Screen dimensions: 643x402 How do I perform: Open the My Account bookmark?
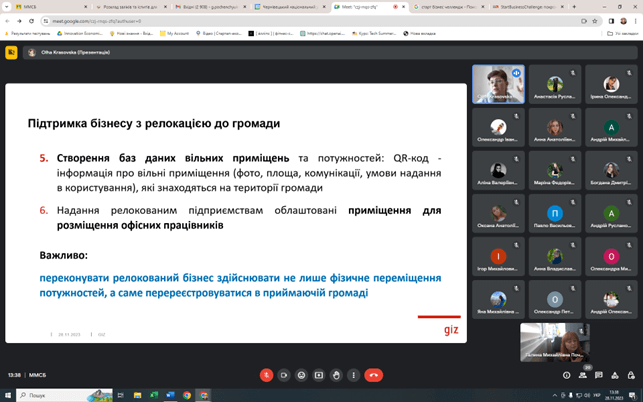[177, 33]
